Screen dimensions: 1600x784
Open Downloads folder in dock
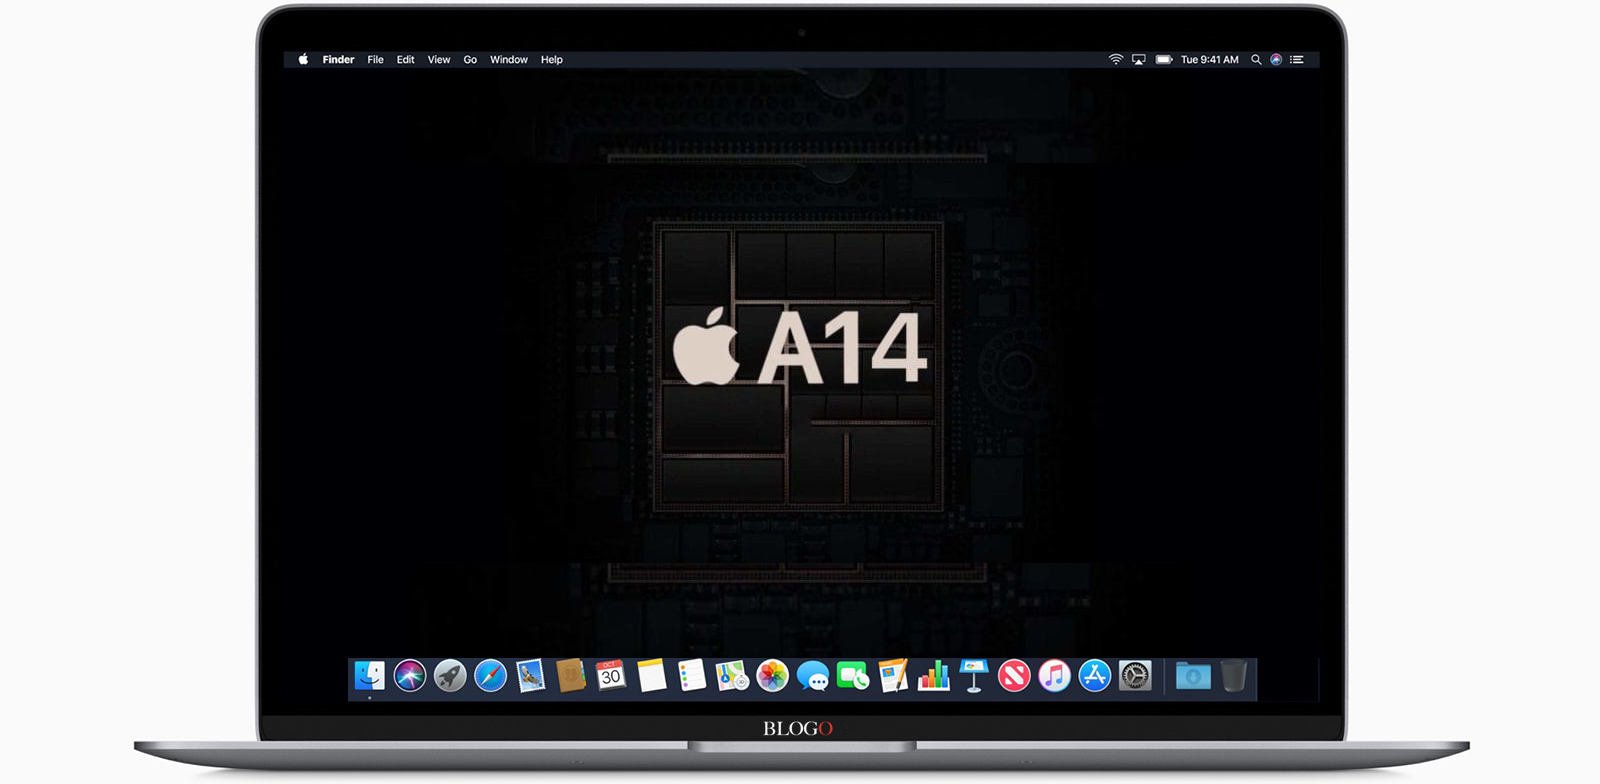click(x=1193, y=677)
